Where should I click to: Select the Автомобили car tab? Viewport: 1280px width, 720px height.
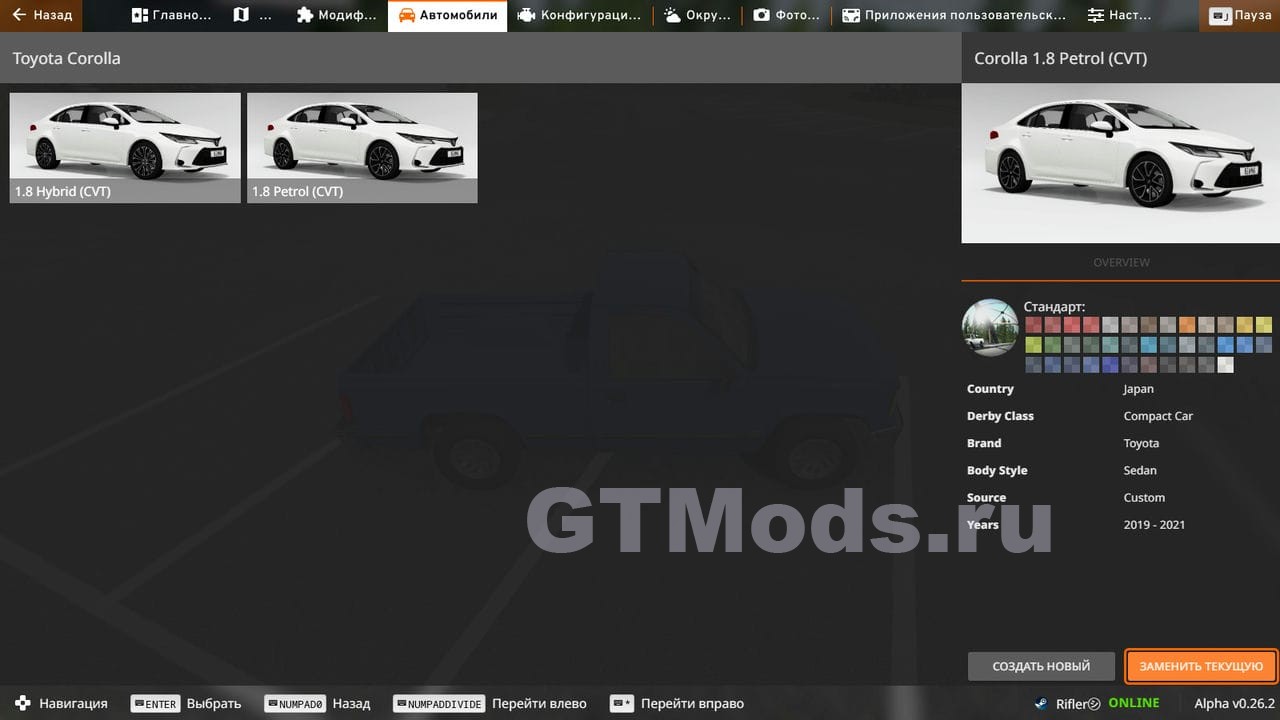(x=447, y=15)
